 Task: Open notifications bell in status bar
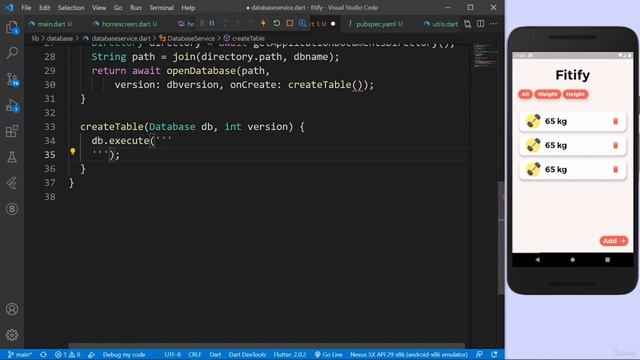(x=494, y=355)
